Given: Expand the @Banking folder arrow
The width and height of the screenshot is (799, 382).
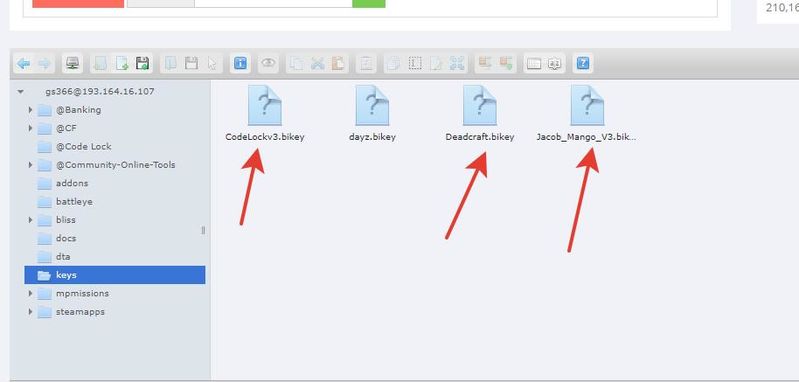Looking at the screenshot, I should click(x=30, y=110).
